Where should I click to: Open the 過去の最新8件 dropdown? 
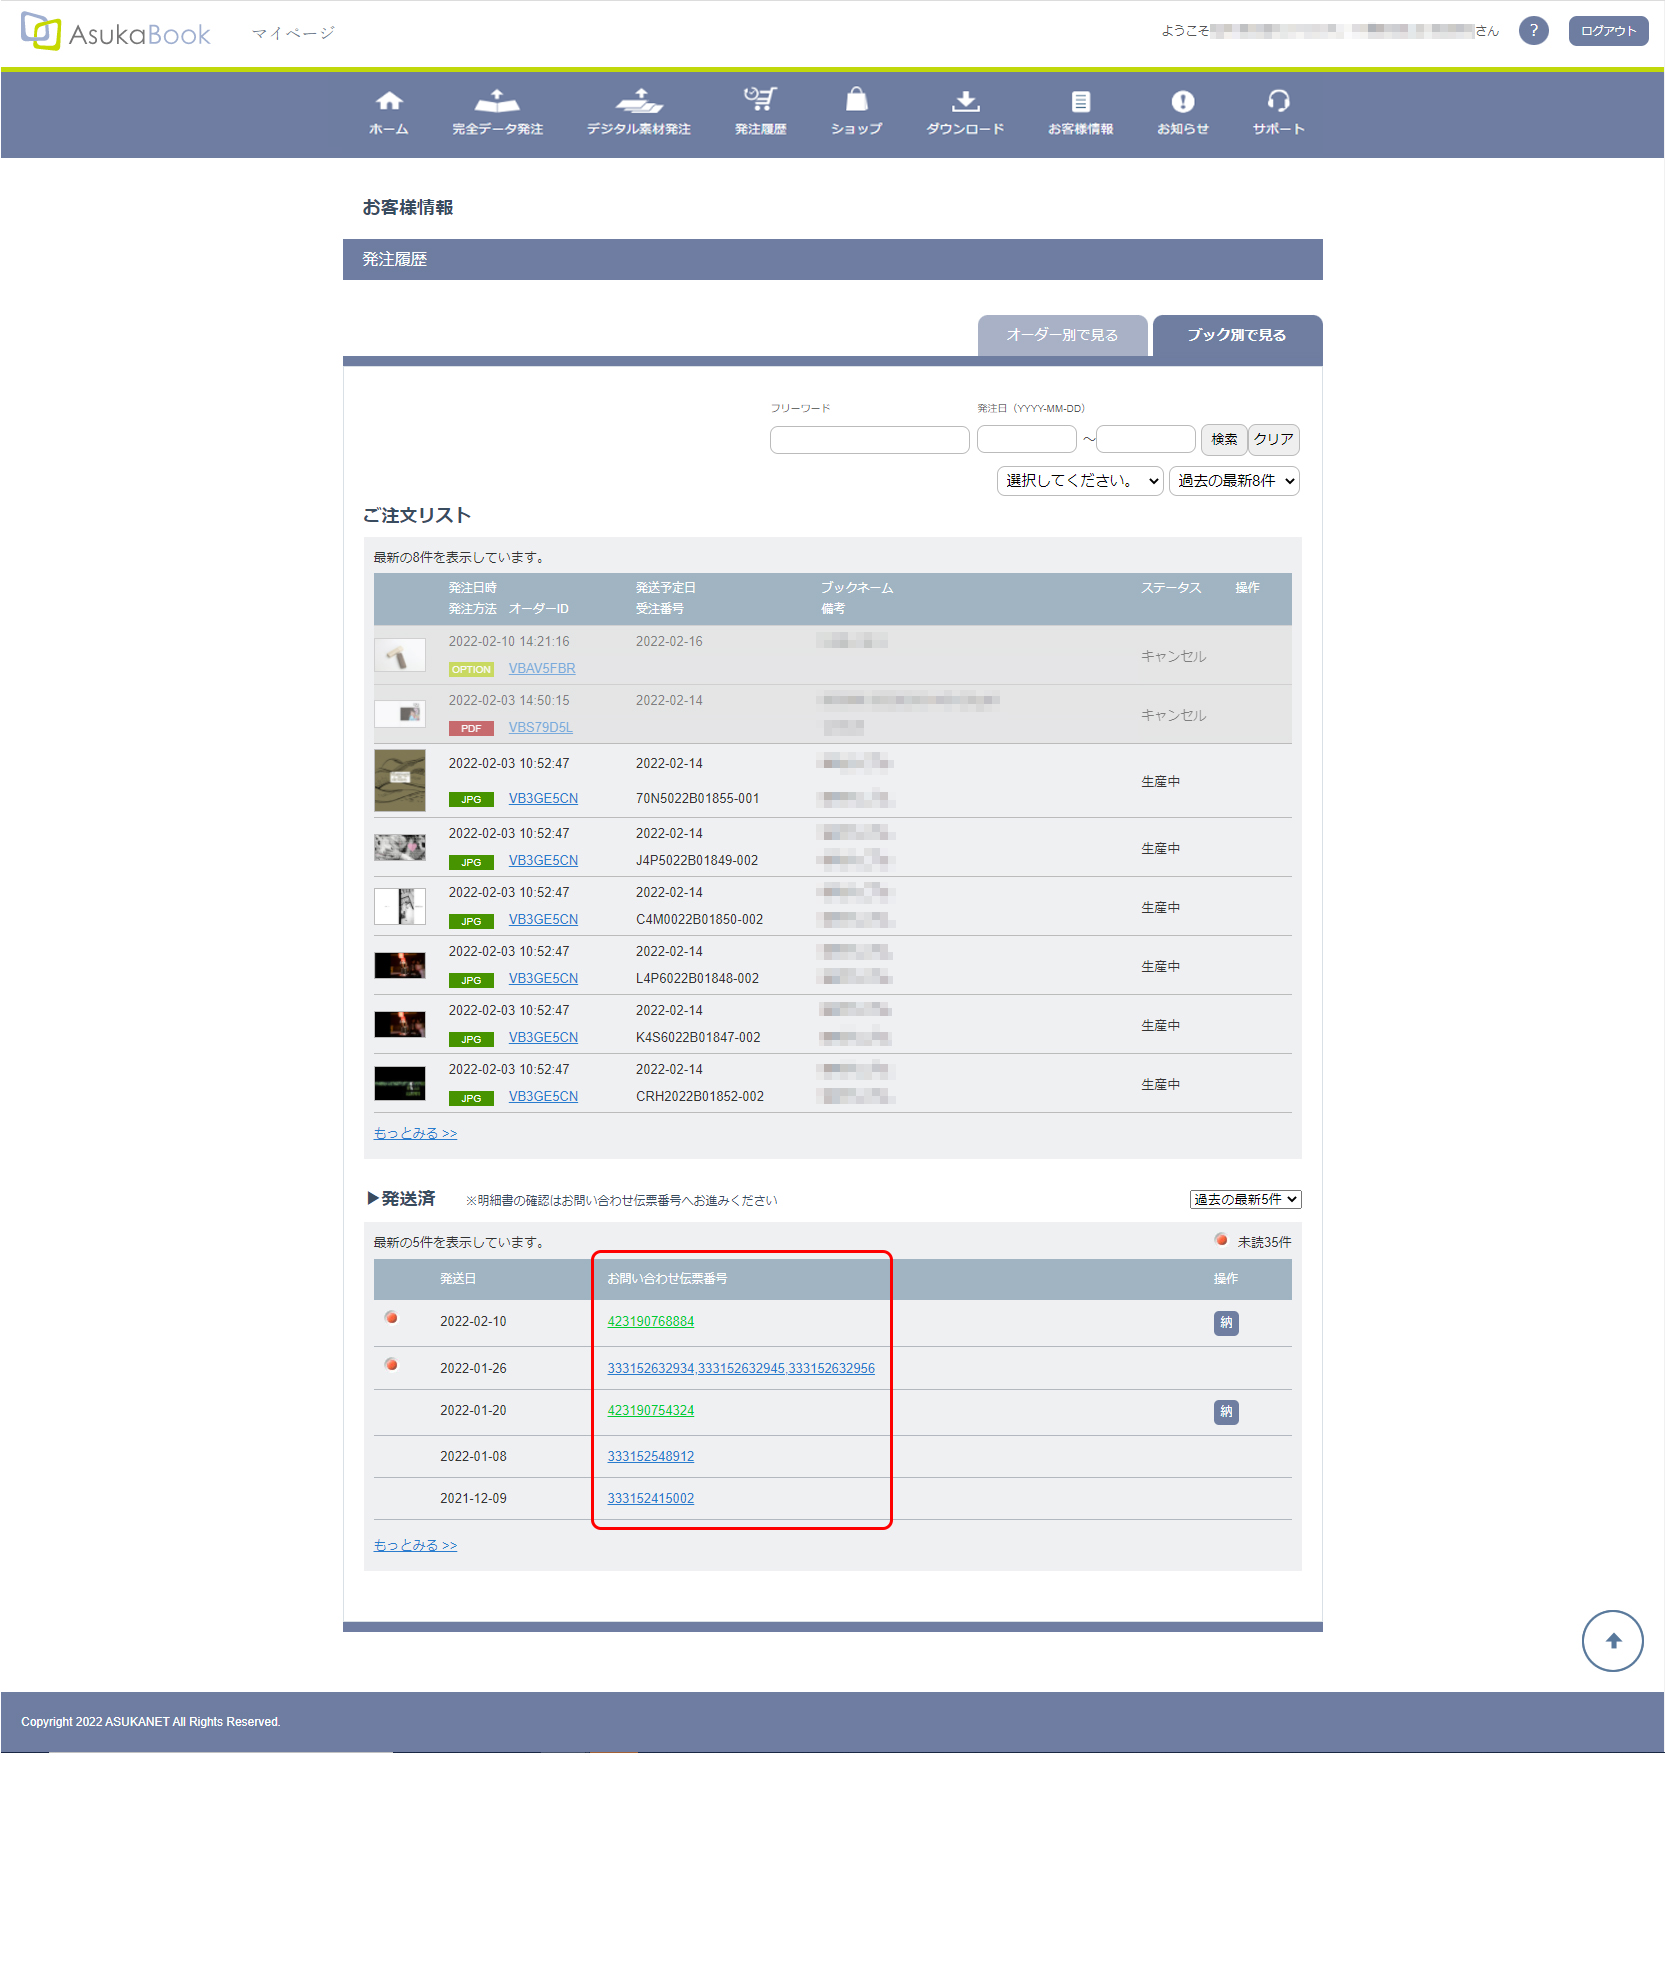1234,481
